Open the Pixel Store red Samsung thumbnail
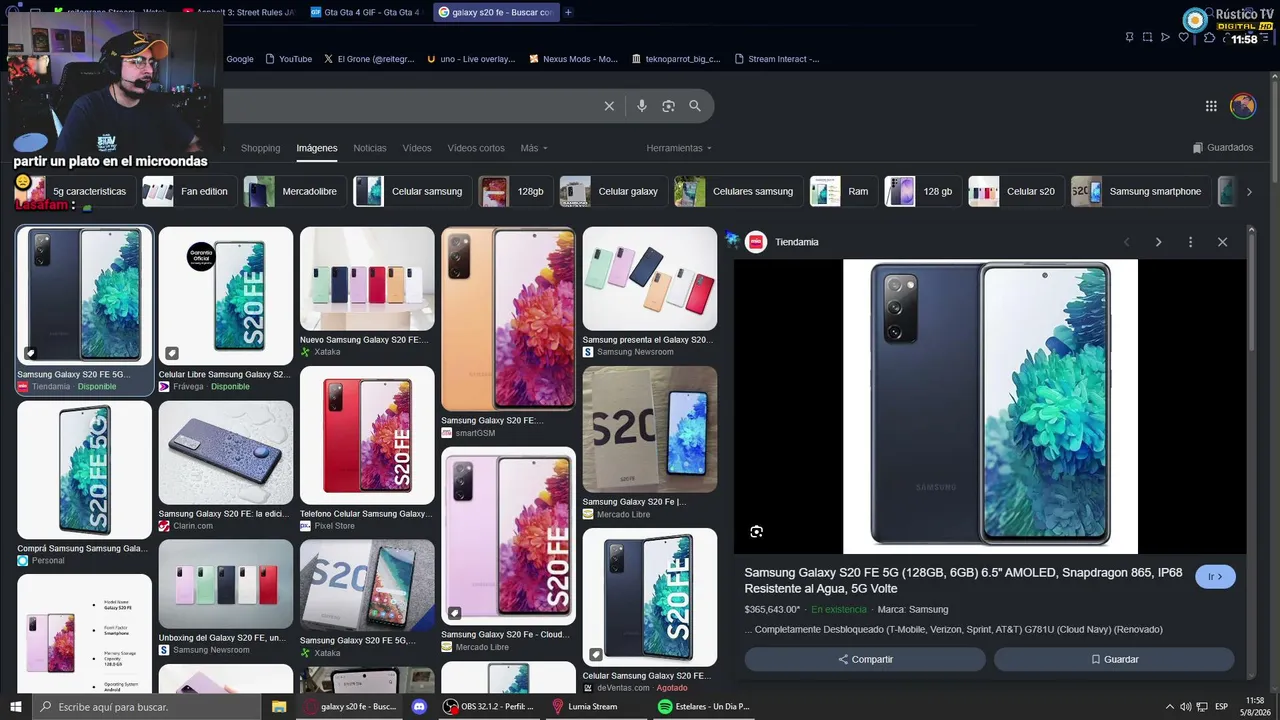1280x720 pixels. coord(367,435)
